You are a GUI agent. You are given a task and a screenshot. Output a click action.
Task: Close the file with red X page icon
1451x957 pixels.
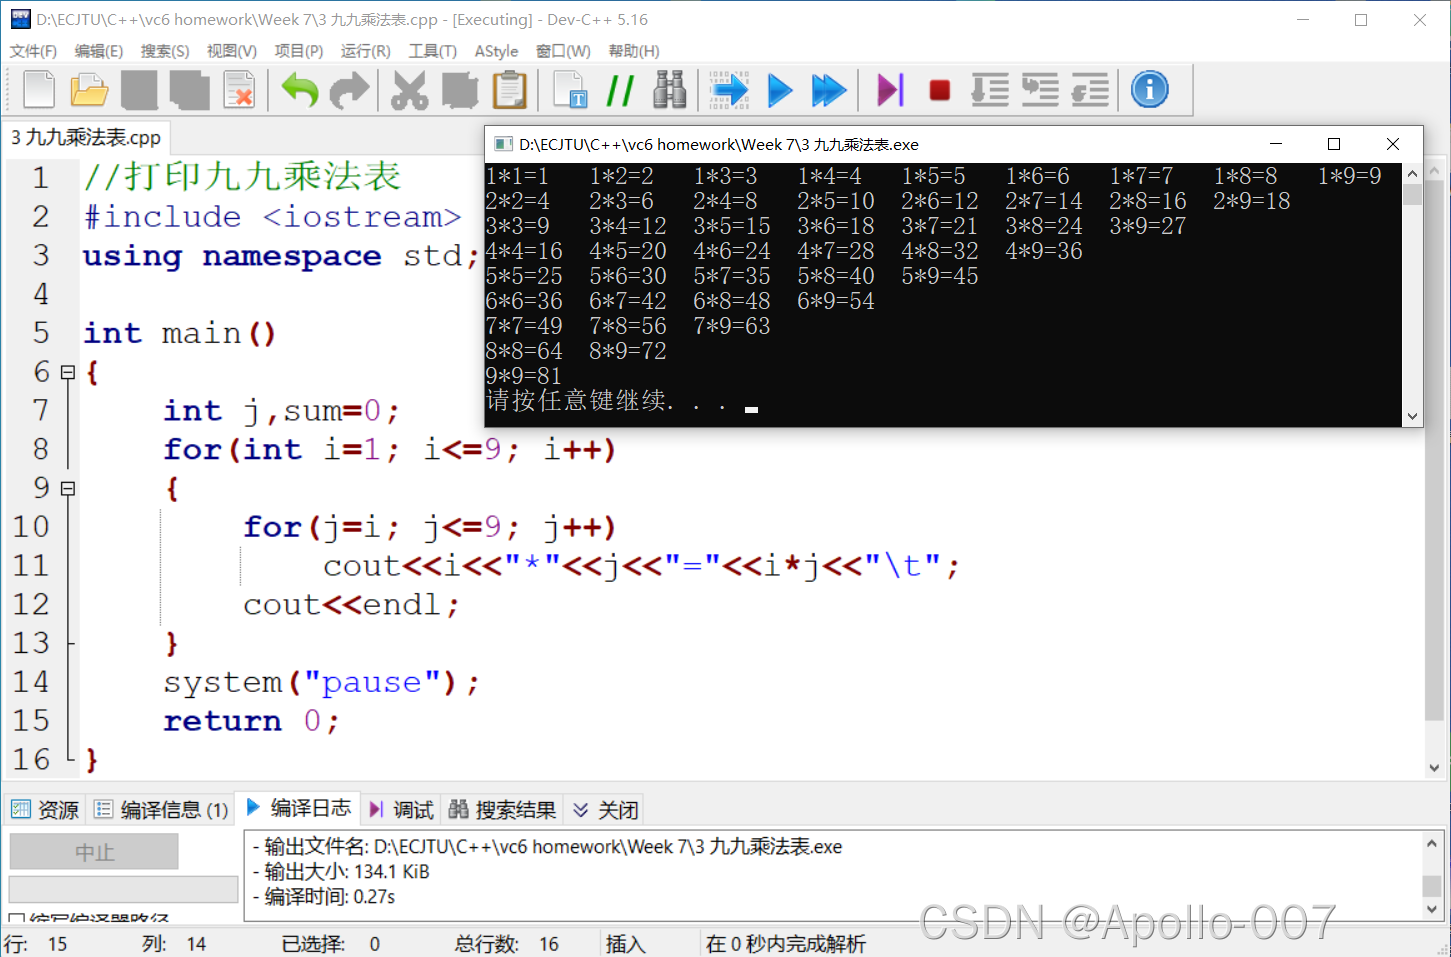click(239, 90)
